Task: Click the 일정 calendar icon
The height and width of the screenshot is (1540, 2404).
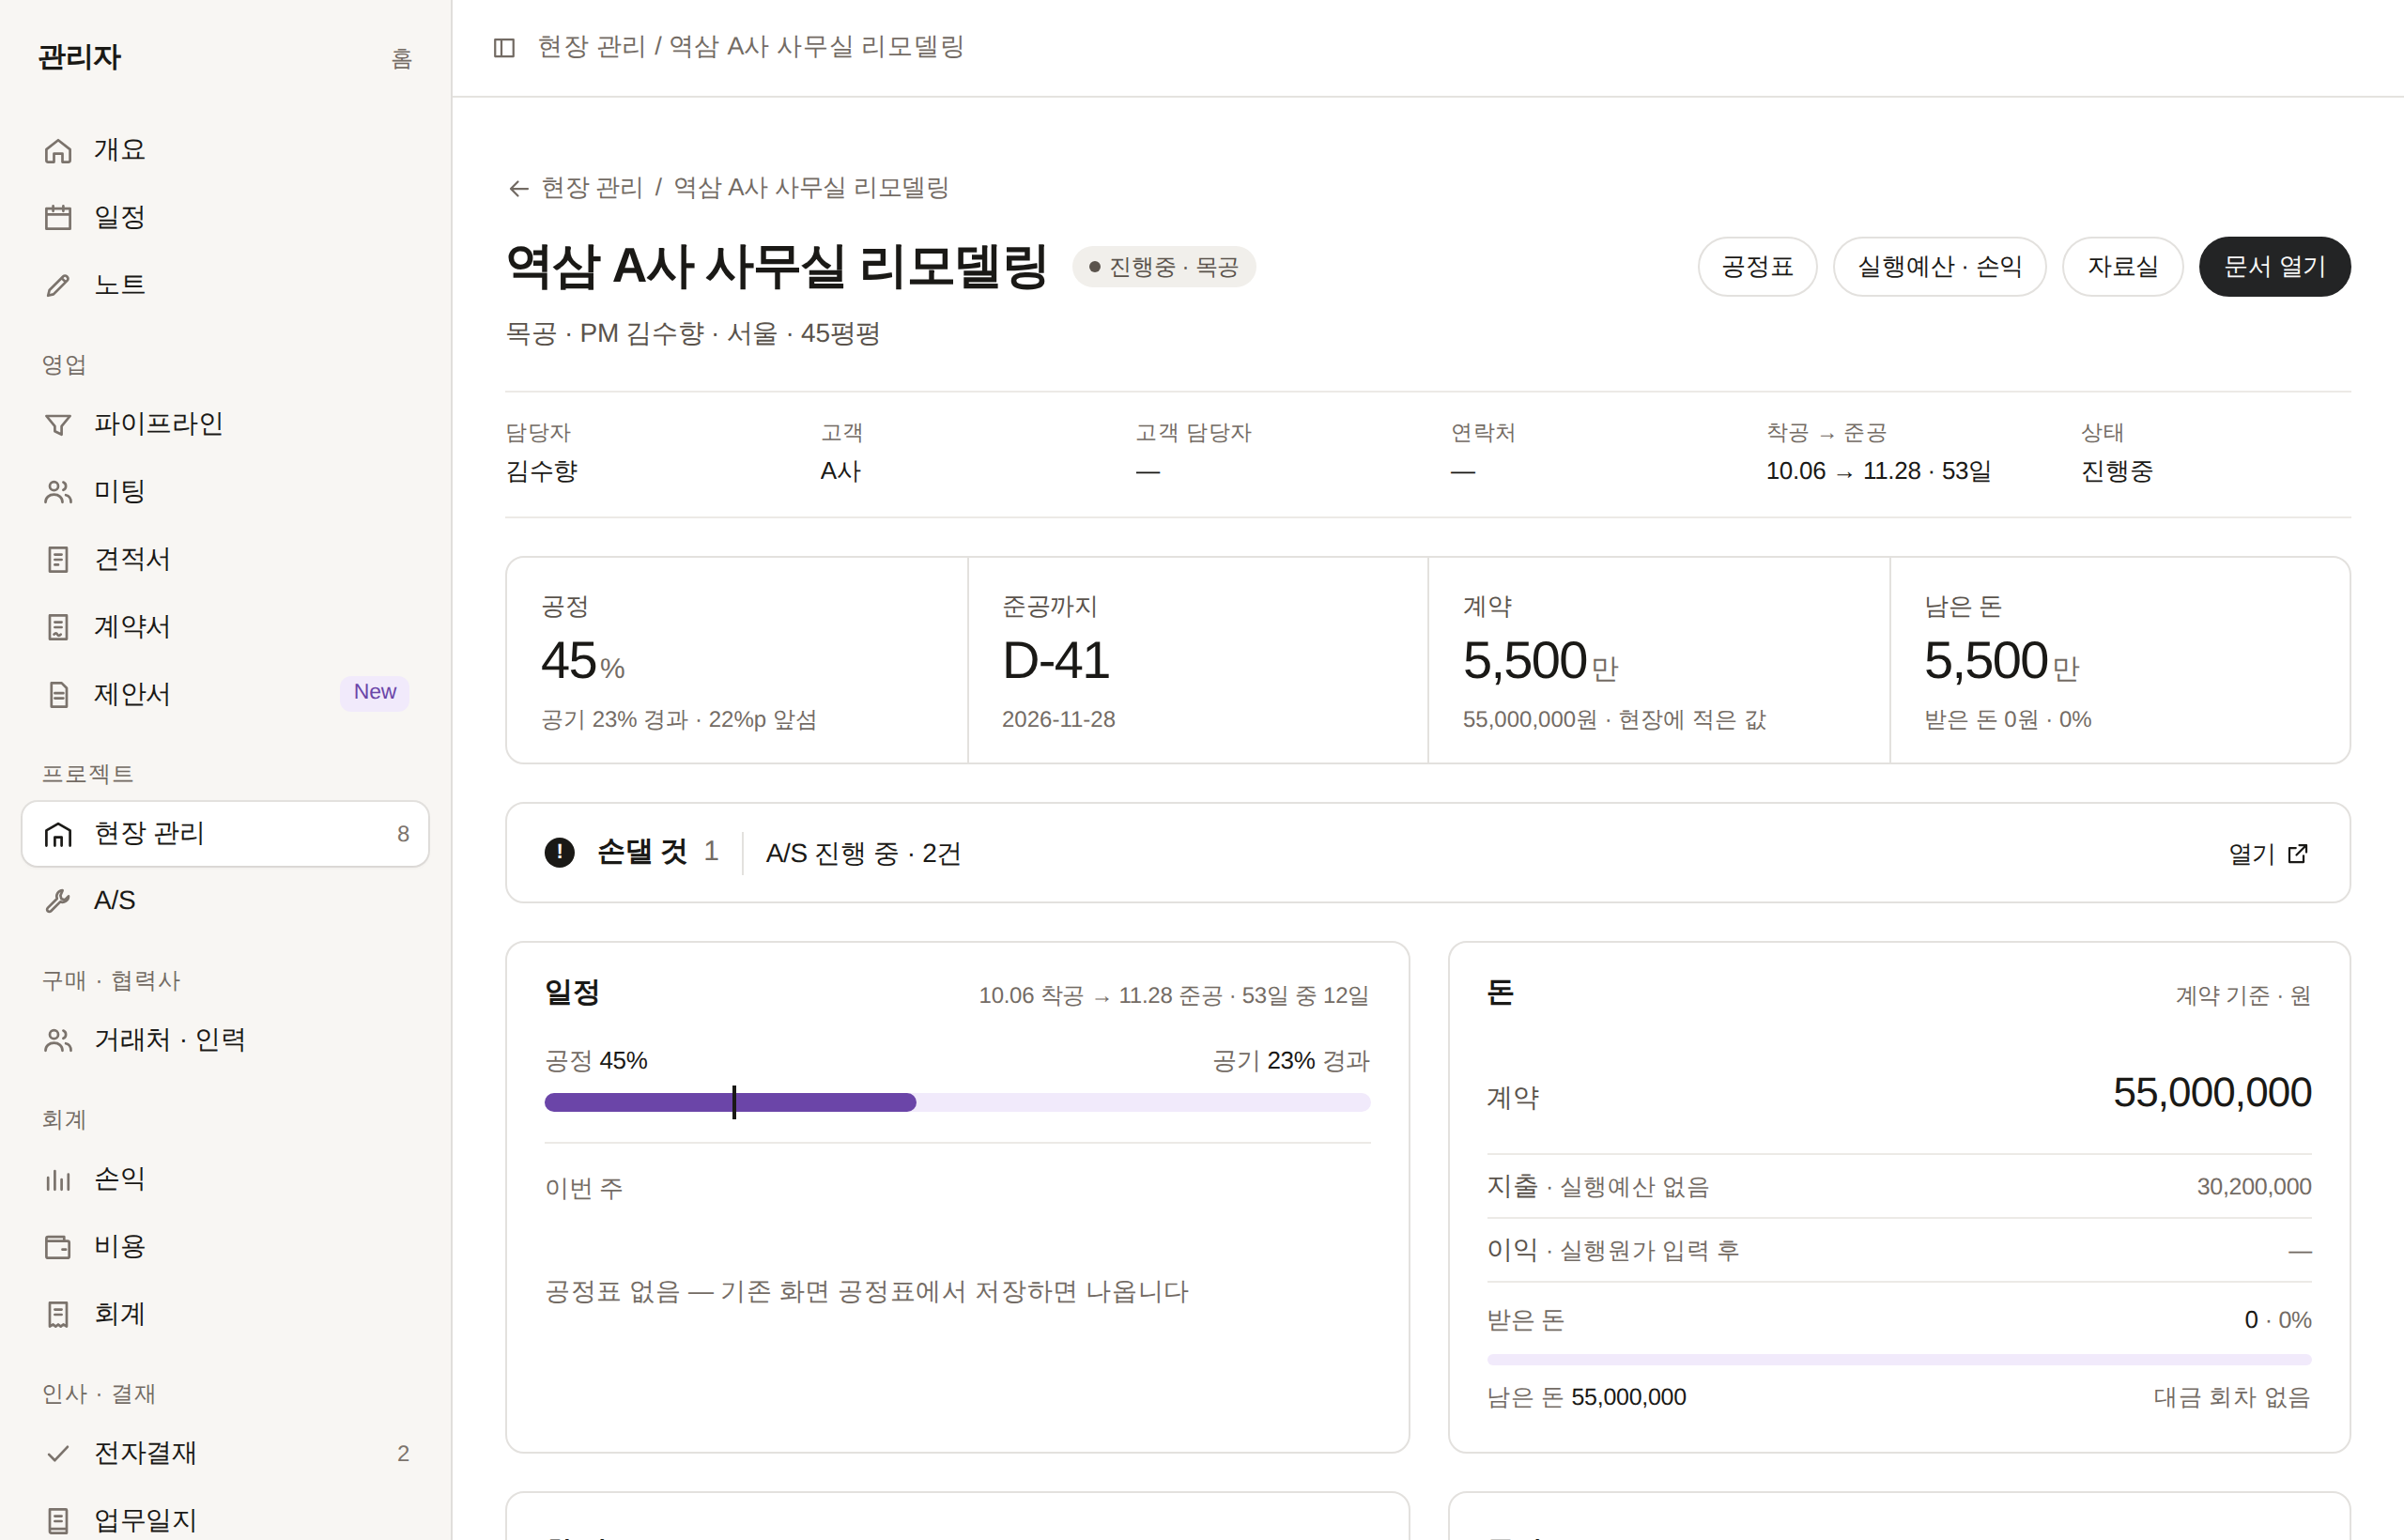Action: point(58,217)
